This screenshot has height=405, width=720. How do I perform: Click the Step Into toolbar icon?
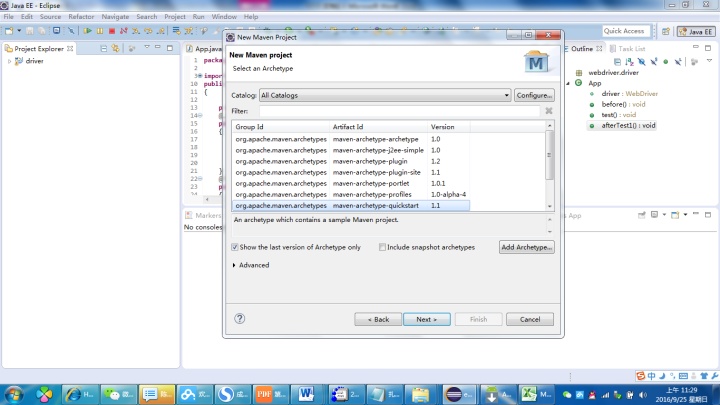[x=136, y=31]
